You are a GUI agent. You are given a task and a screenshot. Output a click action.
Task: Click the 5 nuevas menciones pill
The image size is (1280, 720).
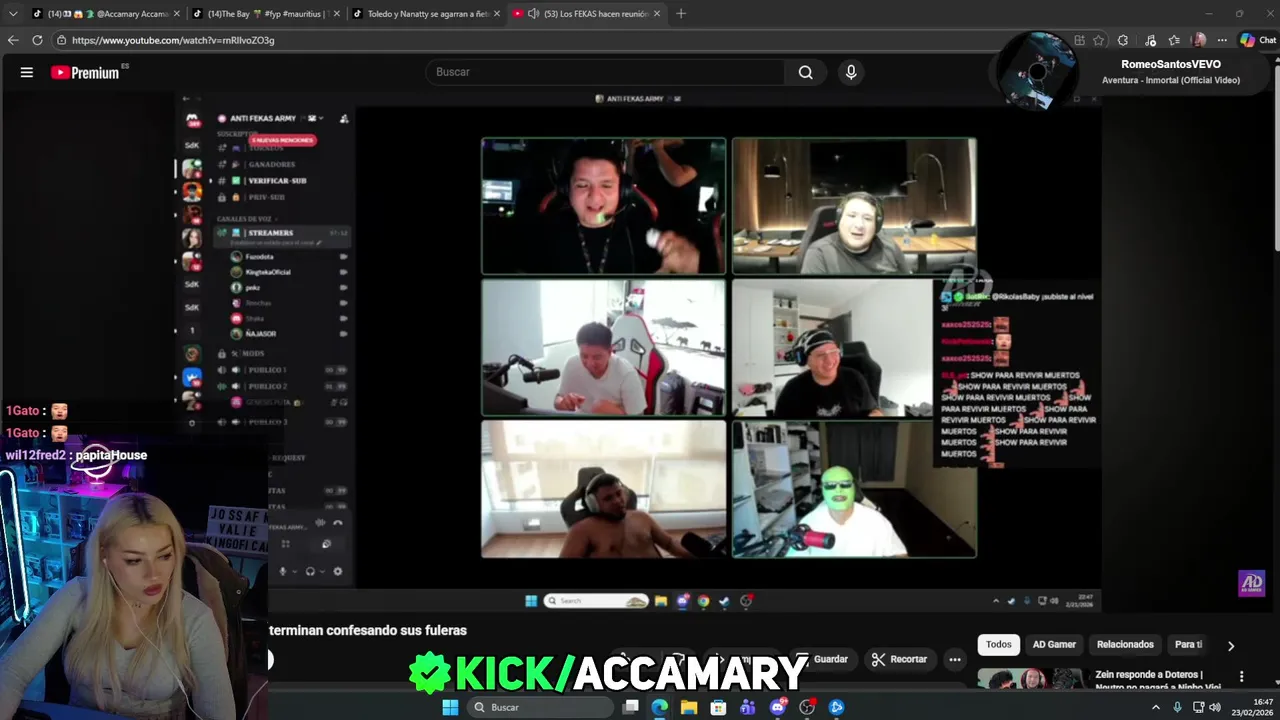(x=283, y=140)
